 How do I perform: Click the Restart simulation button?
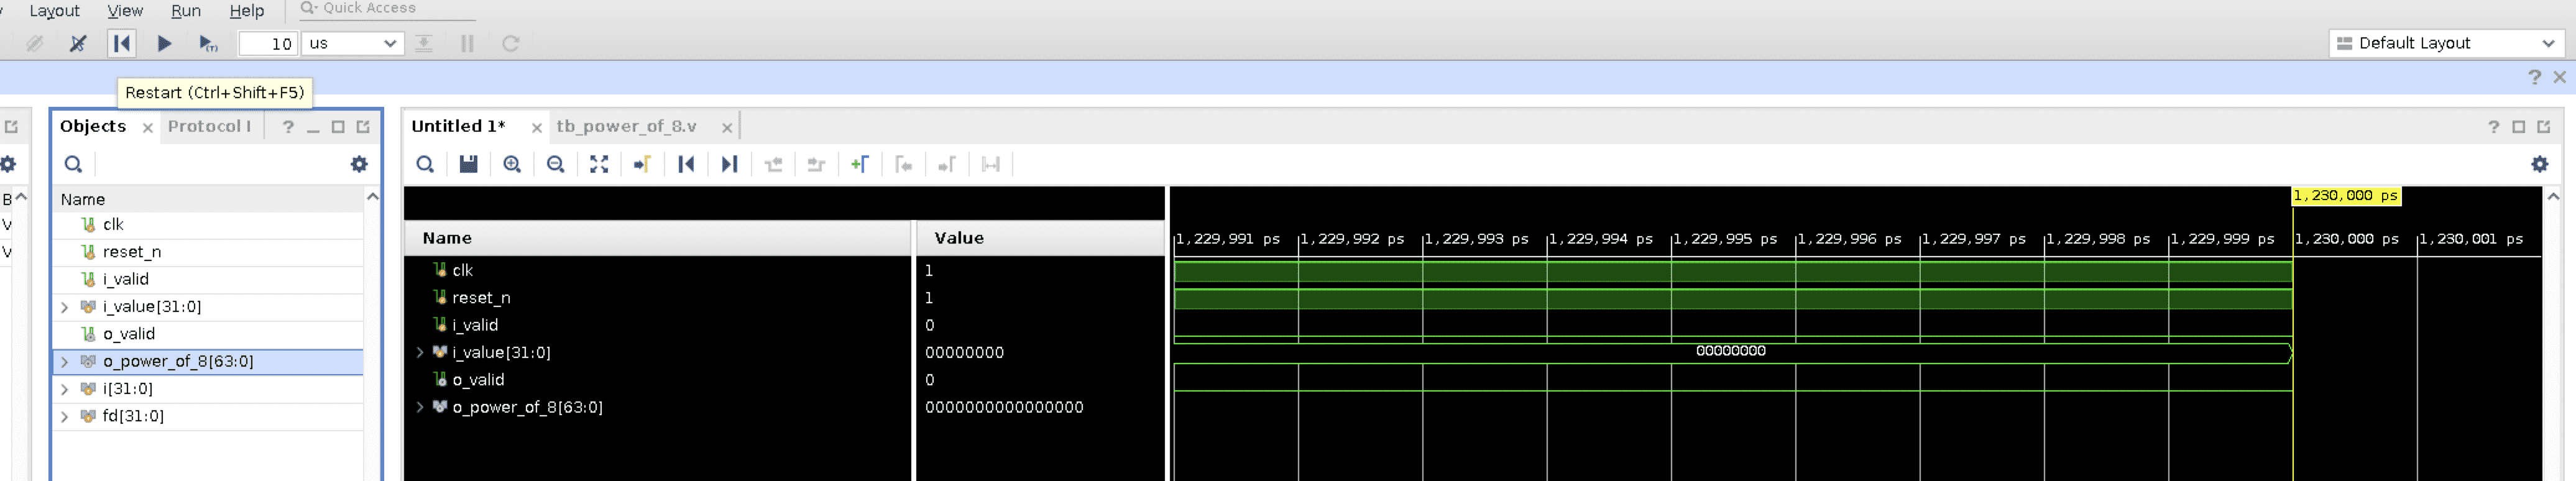click(122, 43)
